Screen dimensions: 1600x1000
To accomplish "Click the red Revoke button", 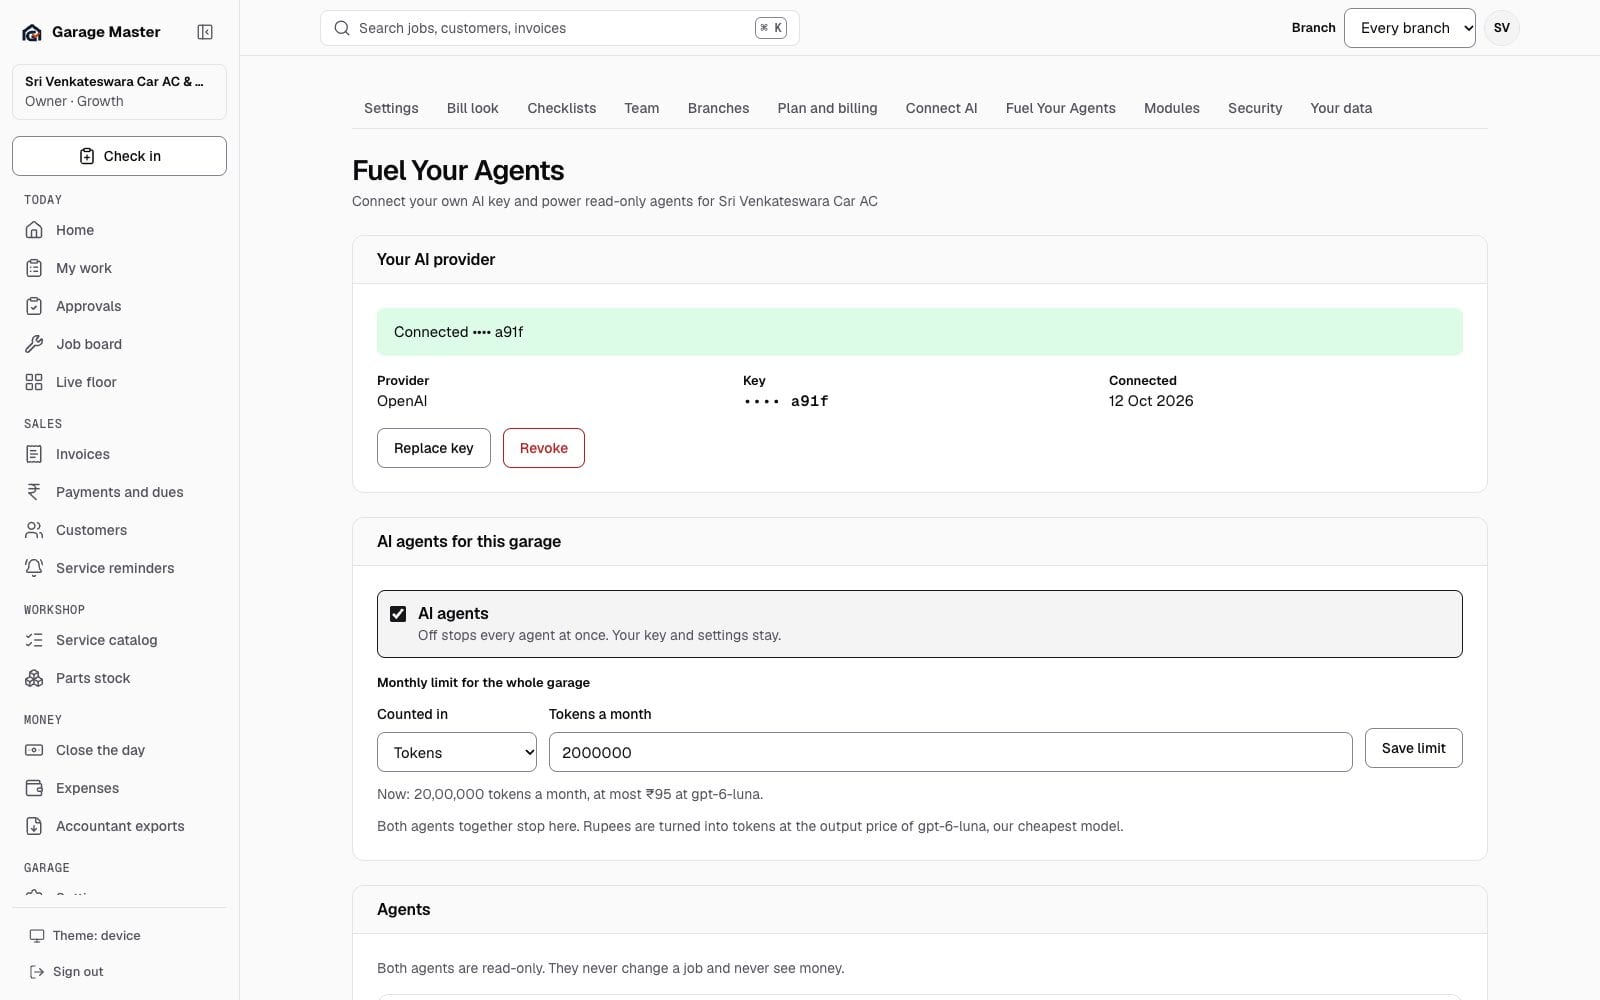I will 544,448.
